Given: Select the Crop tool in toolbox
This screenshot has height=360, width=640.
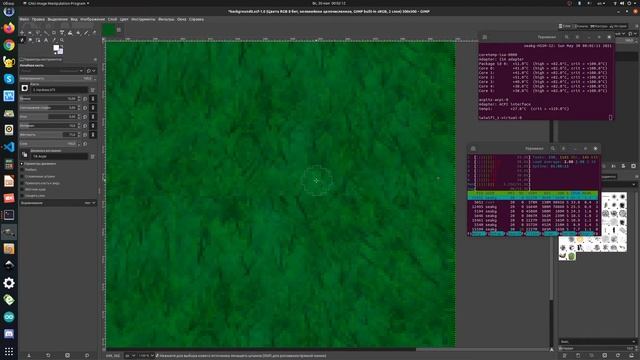Looking at the screenshot, I should coord(54,32).
